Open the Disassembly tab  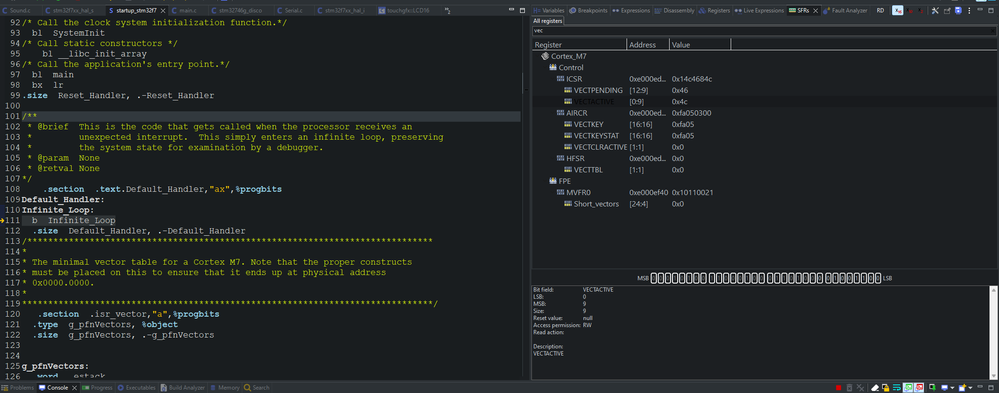coord(675,11)
